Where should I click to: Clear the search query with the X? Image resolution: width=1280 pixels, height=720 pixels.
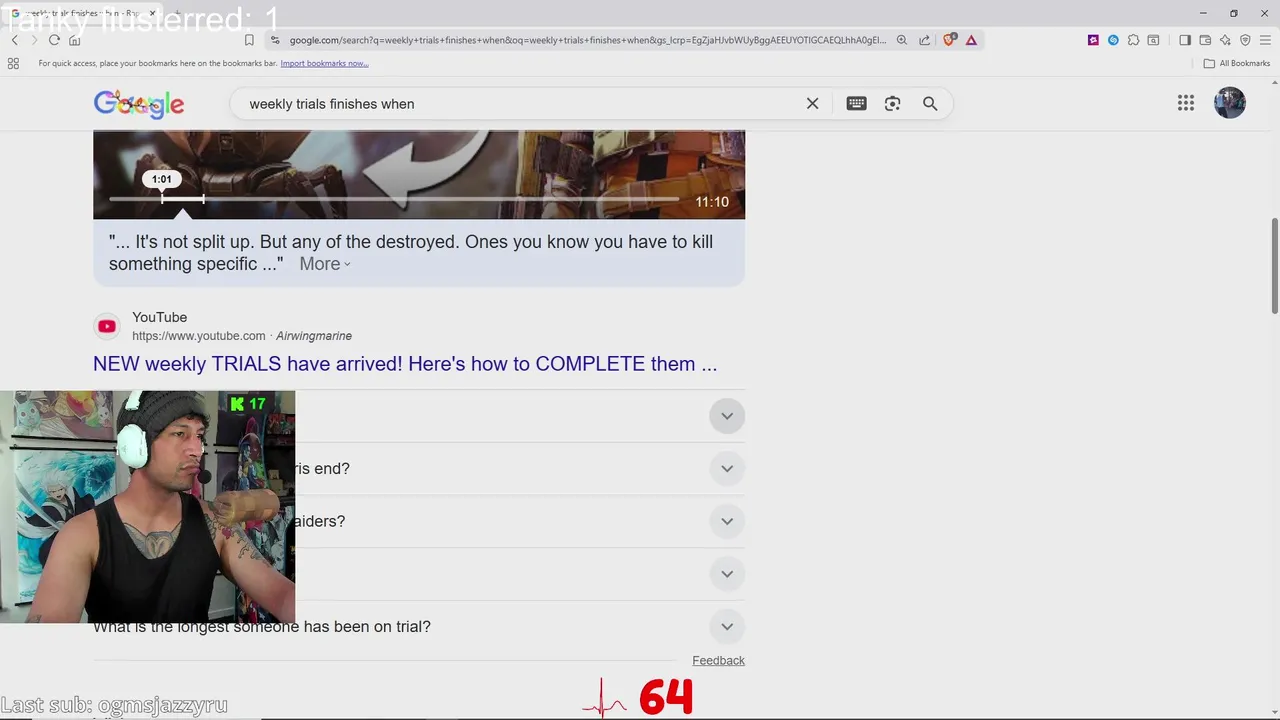pos(812,104)
